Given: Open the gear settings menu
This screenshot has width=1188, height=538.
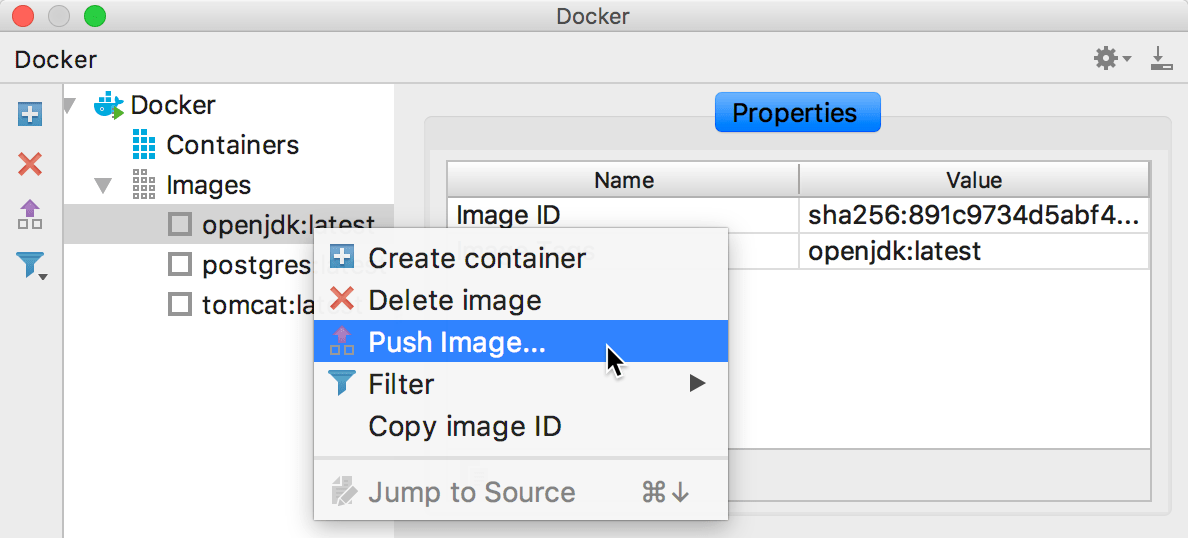Looking at the screenshot, I should tap(1110, 59).
